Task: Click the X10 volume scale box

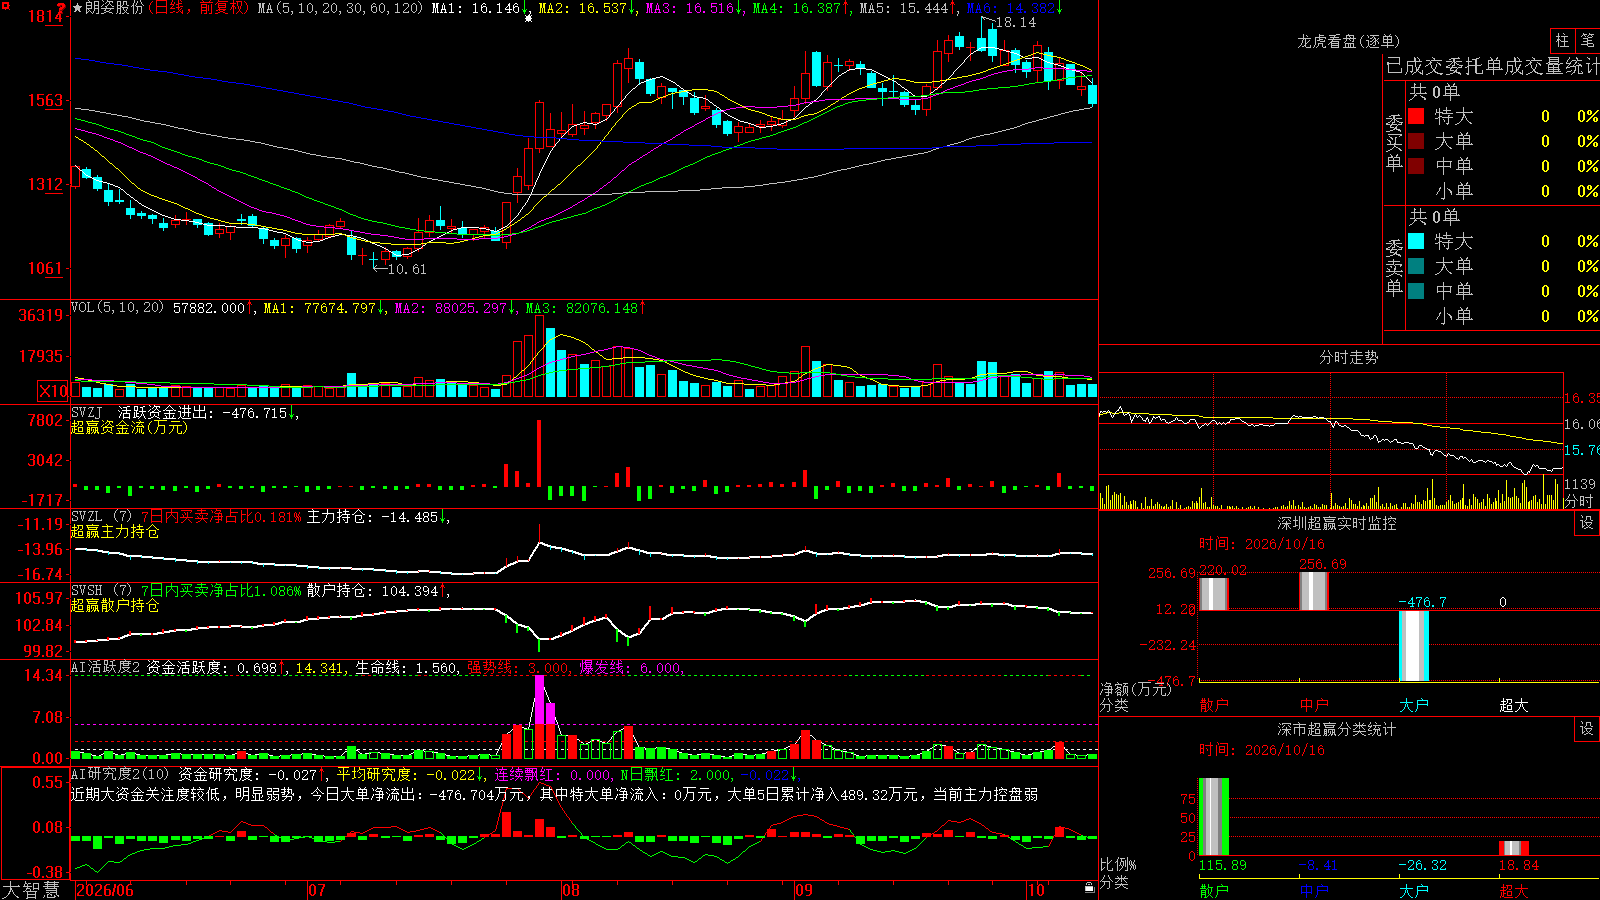Action: click(x=54, y=391)
